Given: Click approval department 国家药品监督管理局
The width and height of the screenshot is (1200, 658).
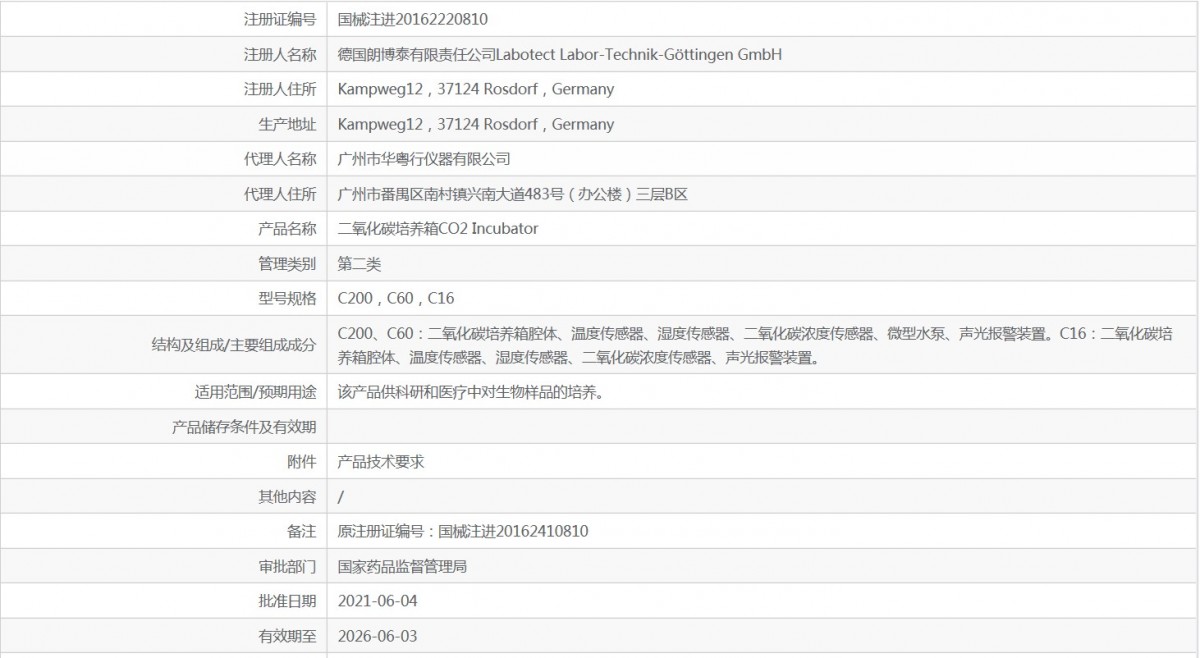Looking at the screenshot, I should click(x=402, y=567).
